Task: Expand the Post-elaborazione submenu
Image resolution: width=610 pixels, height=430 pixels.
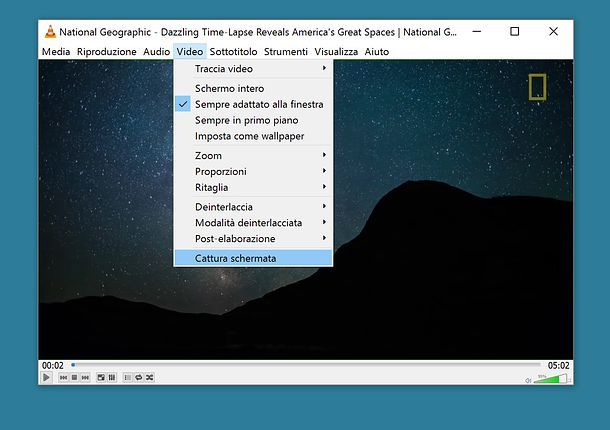Action: [x=253, y=239]
